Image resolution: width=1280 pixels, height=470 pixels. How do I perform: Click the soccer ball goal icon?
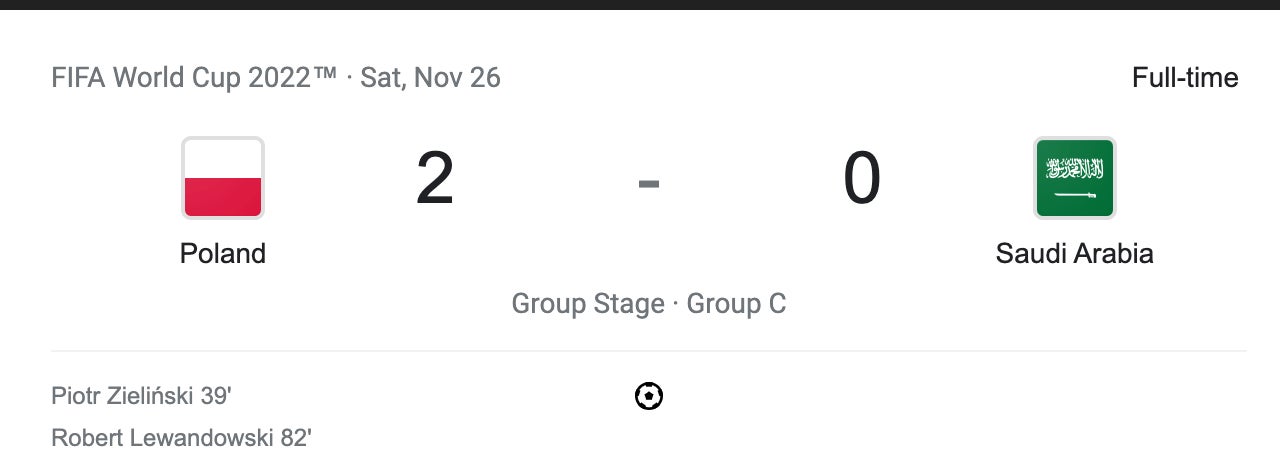pos(649,397)
